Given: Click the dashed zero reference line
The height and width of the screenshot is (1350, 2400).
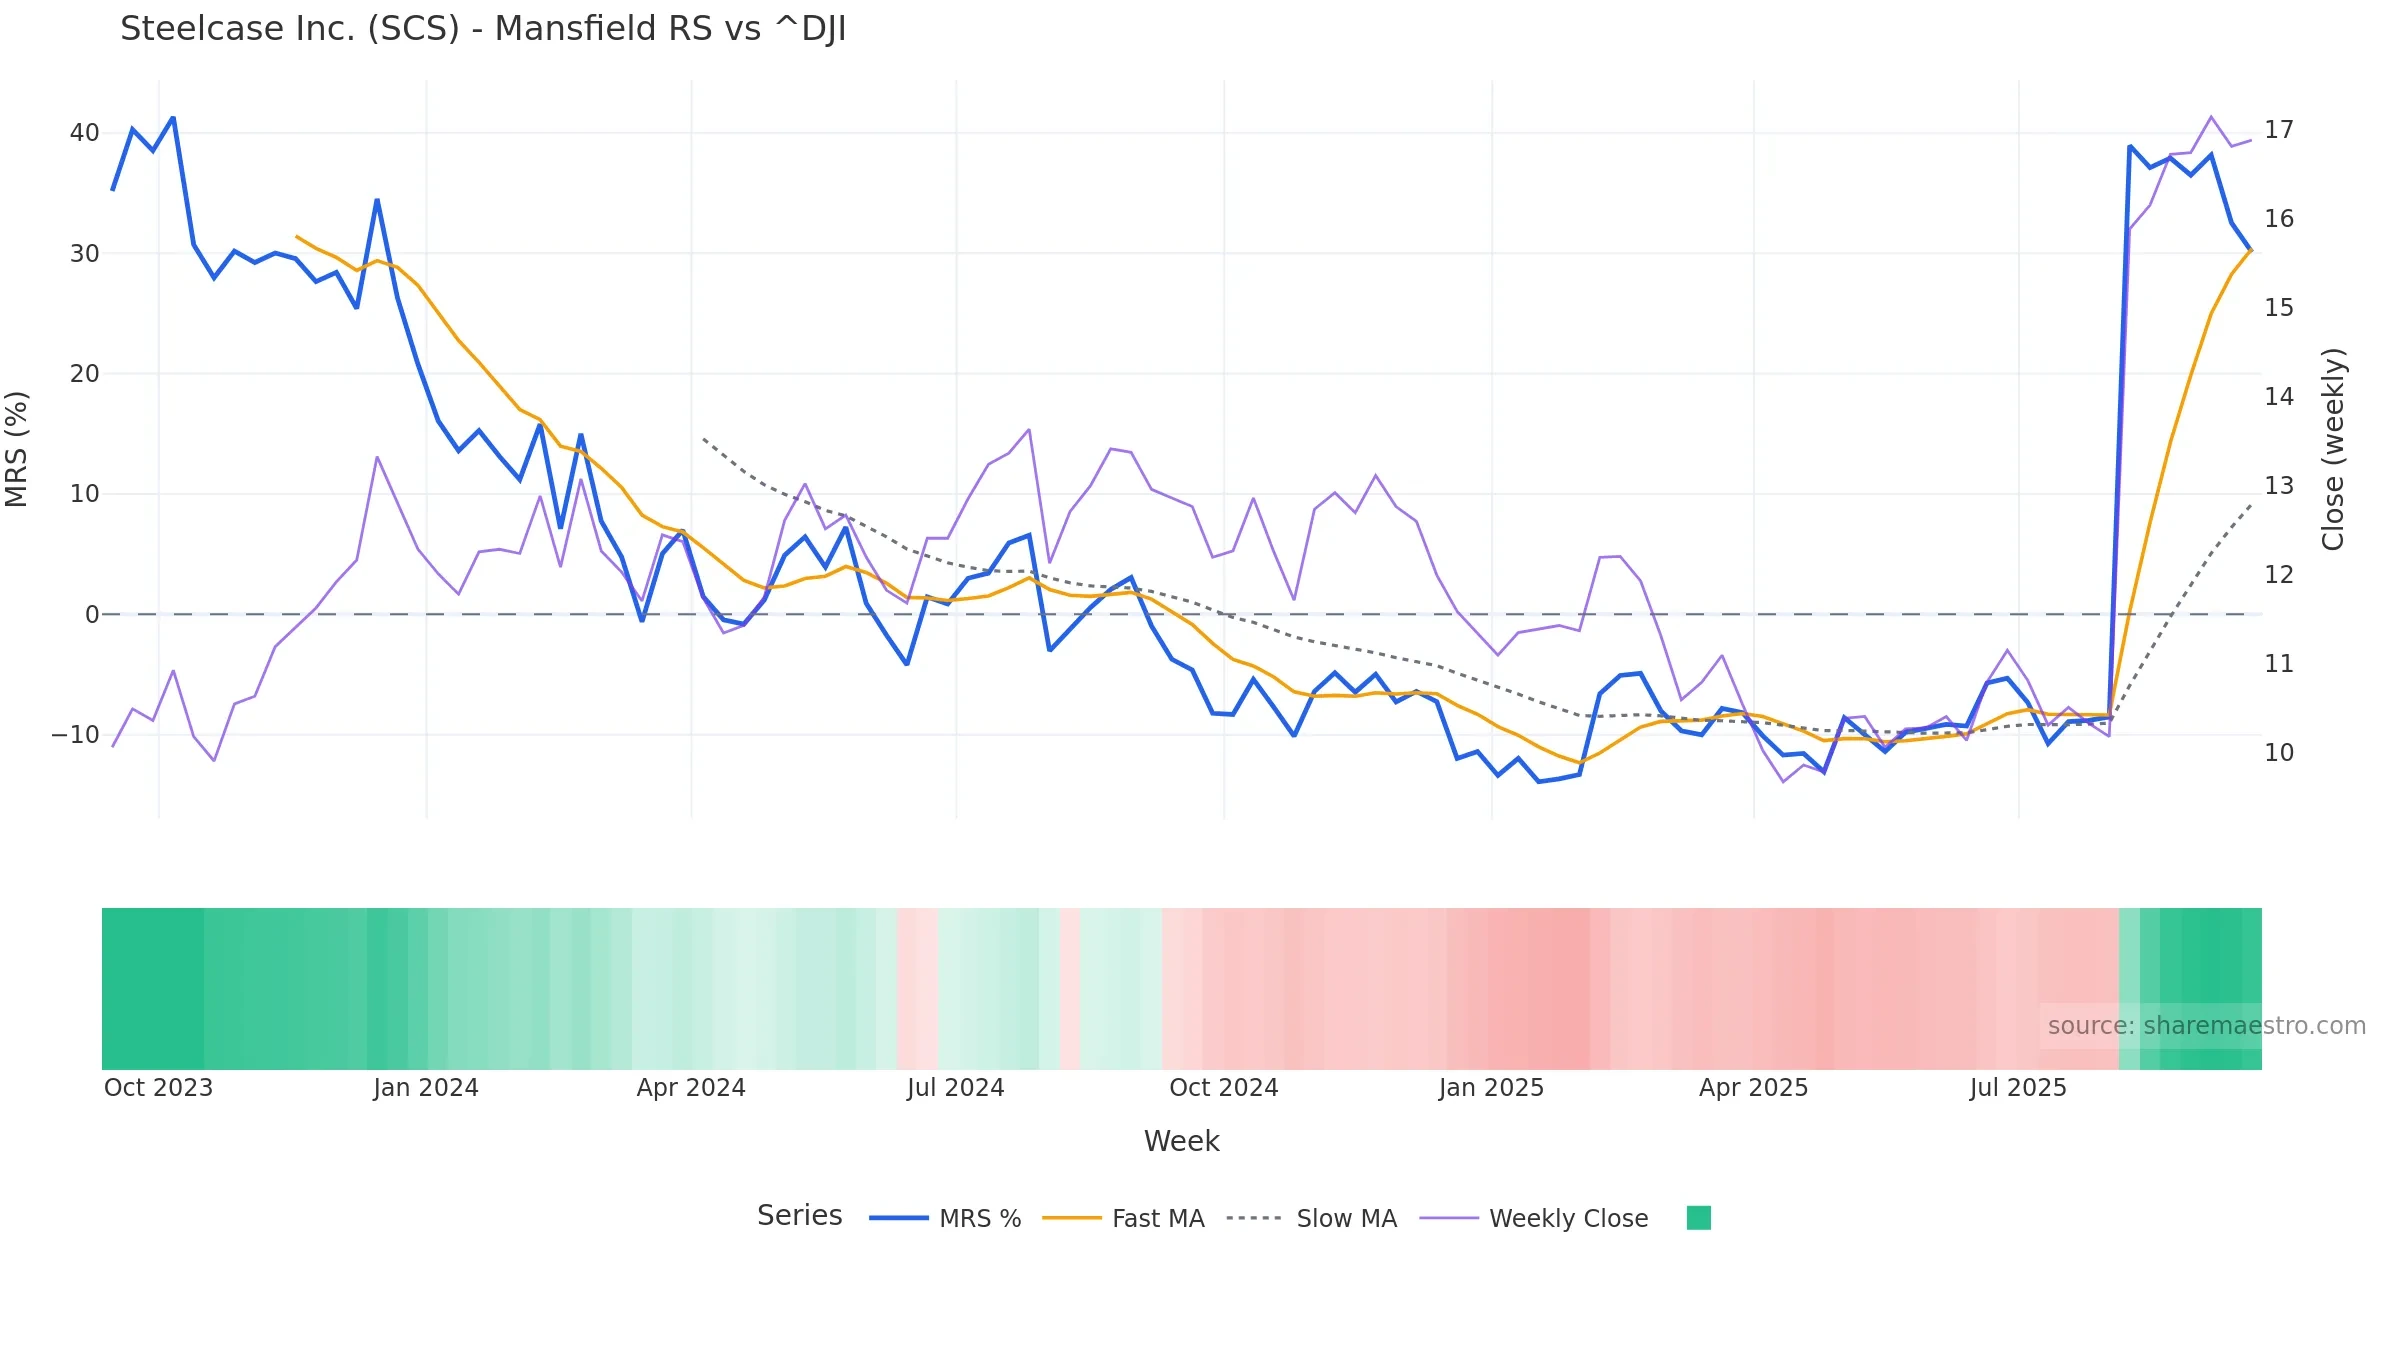Looking at the screenshot, I should (x=1181, y=614).
